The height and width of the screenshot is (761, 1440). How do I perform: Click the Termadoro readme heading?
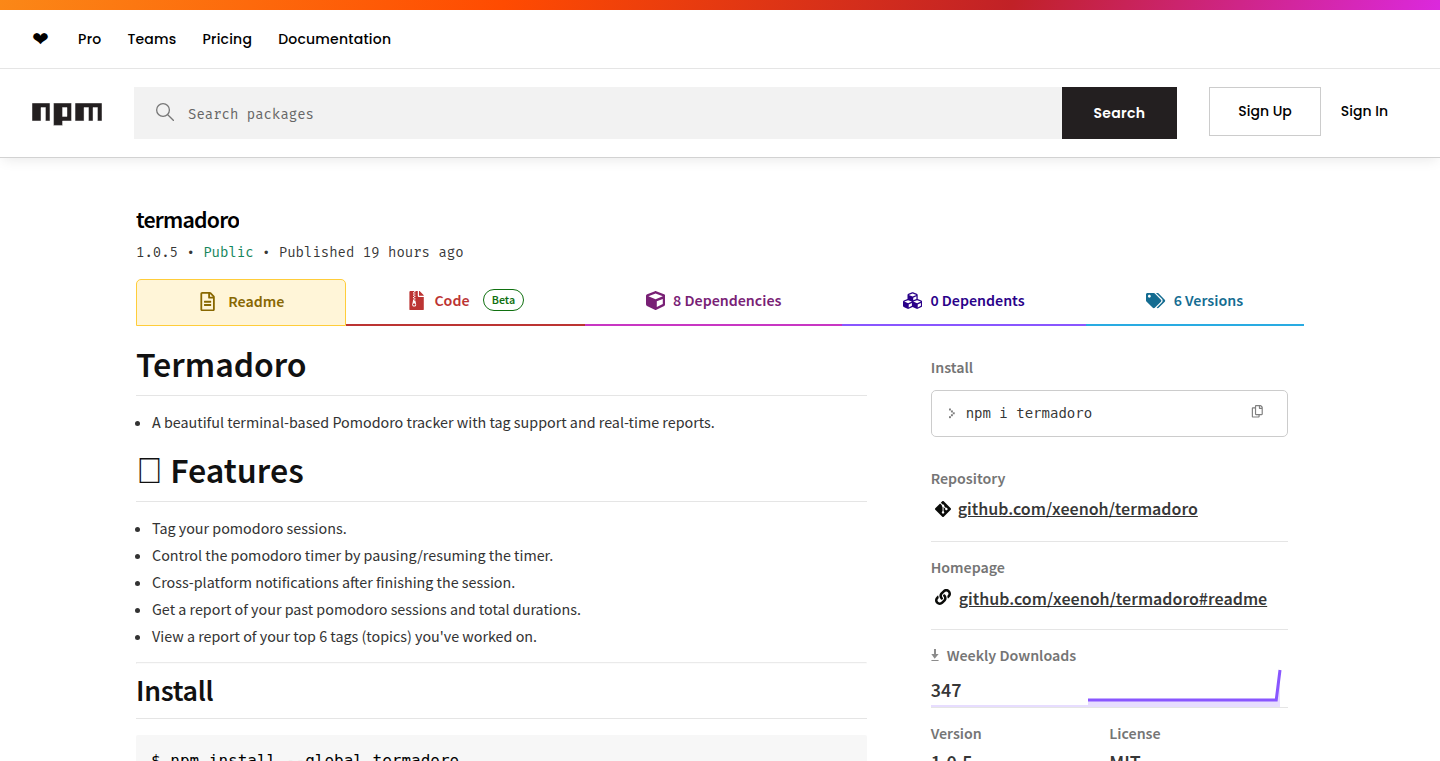(221, 365)
